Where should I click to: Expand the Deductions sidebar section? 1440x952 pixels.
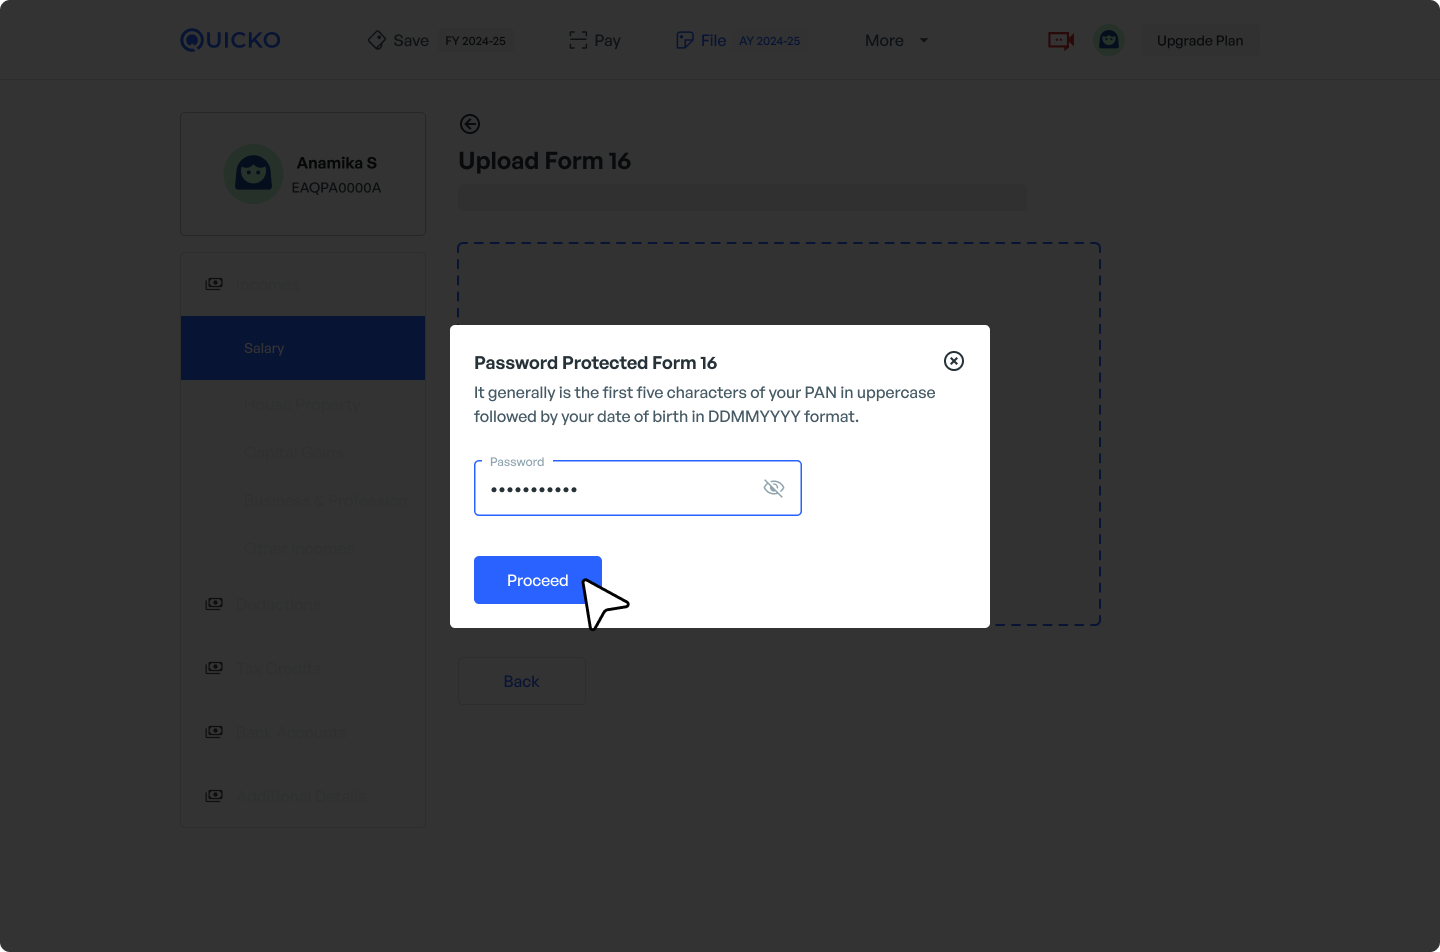[x=280, y=604]
